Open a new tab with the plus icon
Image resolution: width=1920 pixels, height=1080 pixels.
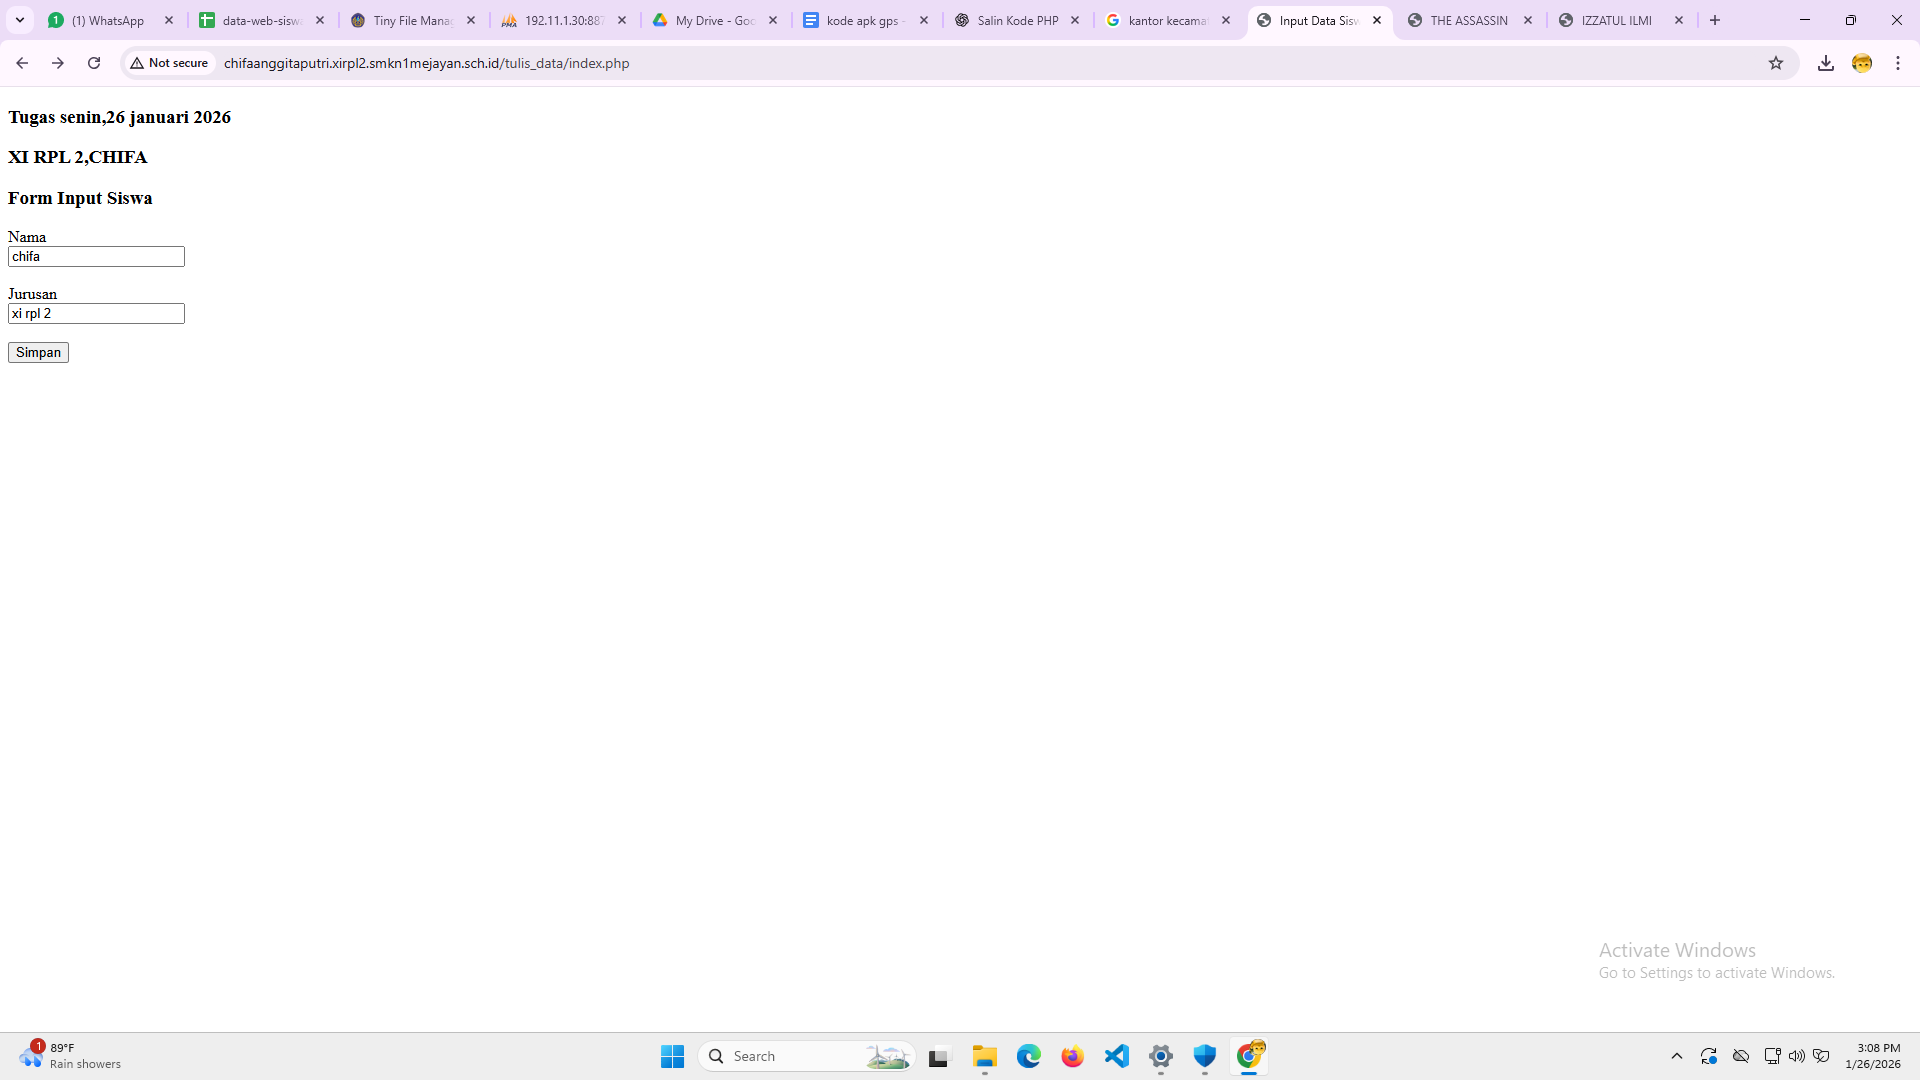(1715, 20)
